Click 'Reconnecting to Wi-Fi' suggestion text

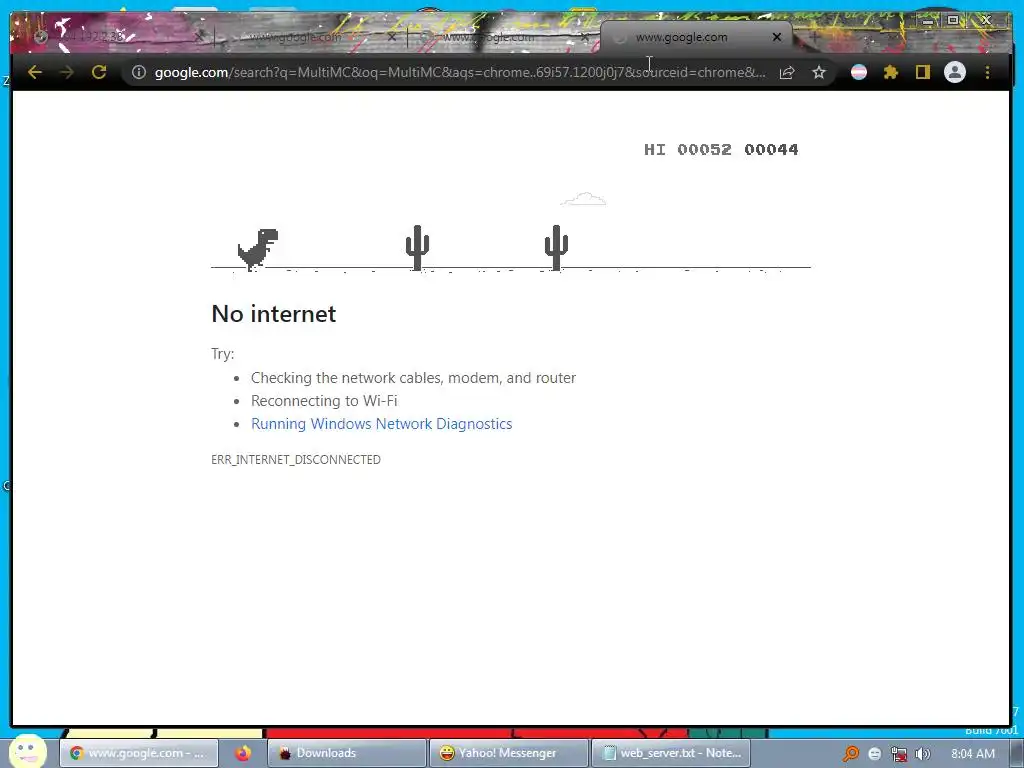[324, 401]
